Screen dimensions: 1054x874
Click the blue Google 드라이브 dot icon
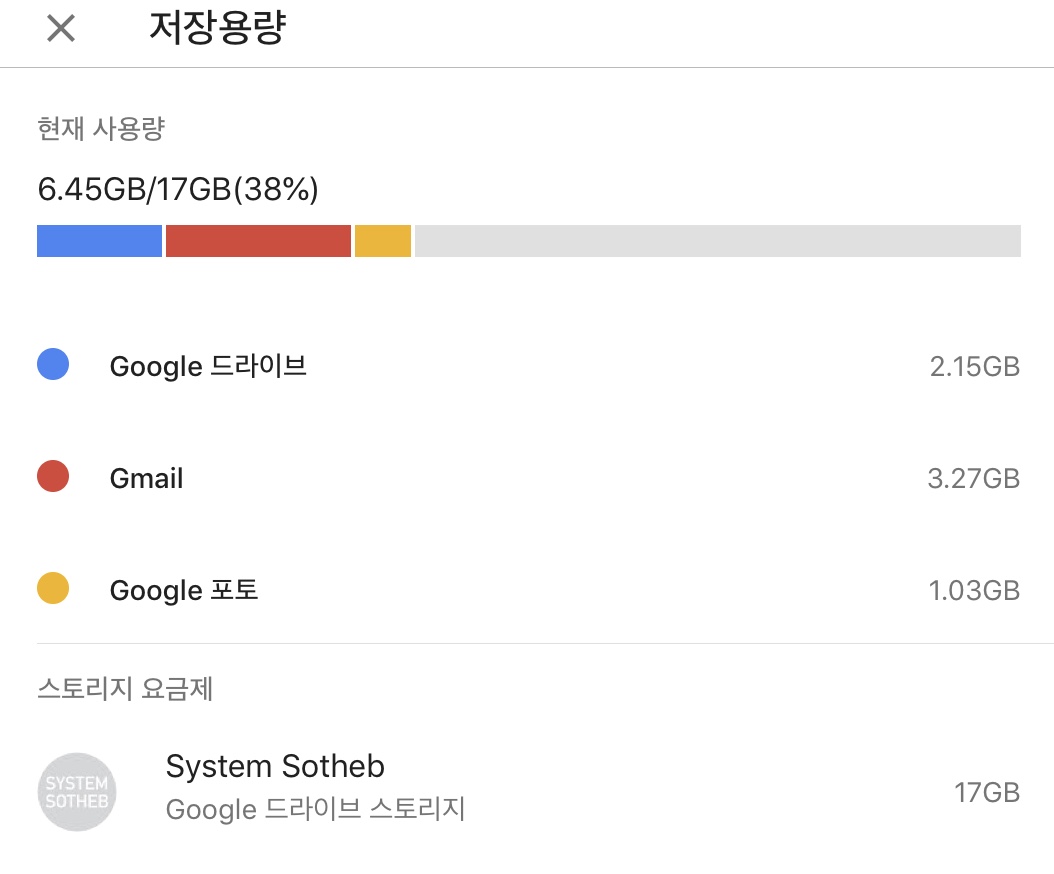point(53,364)
